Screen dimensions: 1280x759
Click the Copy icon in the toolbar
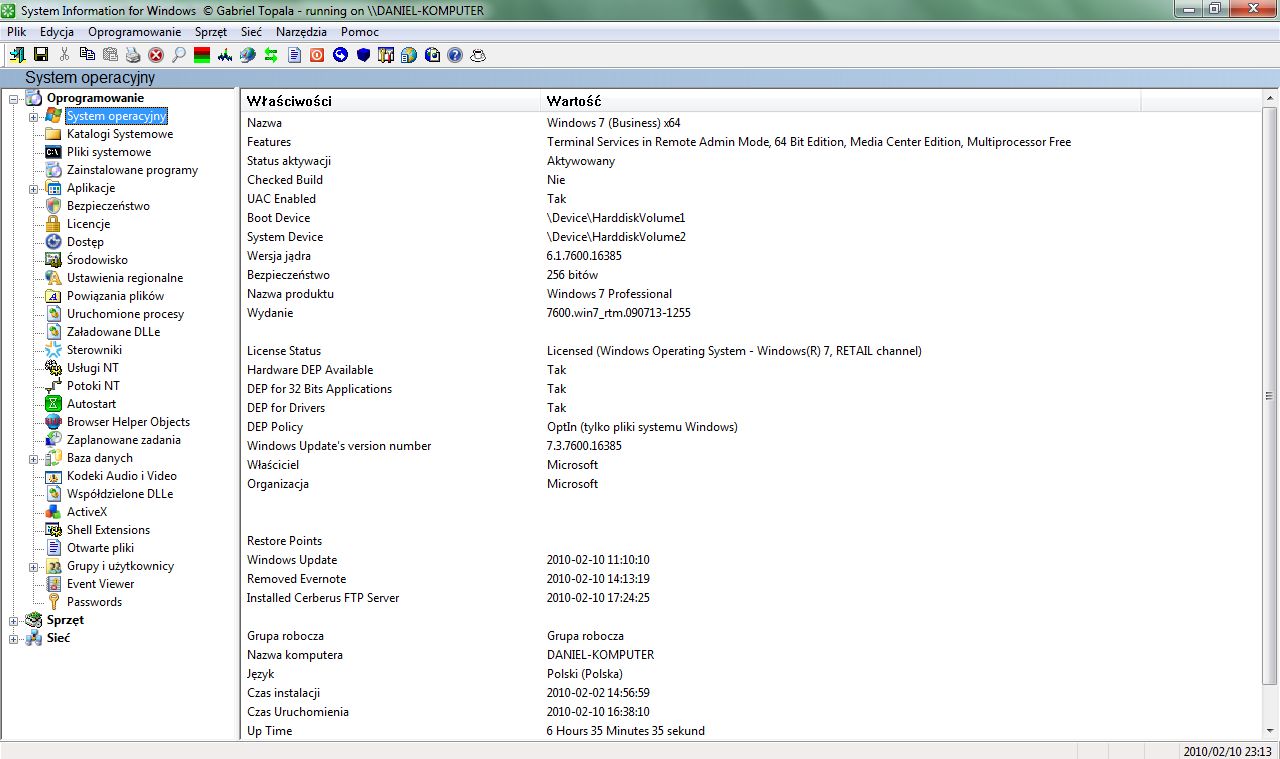coord(87,55)
